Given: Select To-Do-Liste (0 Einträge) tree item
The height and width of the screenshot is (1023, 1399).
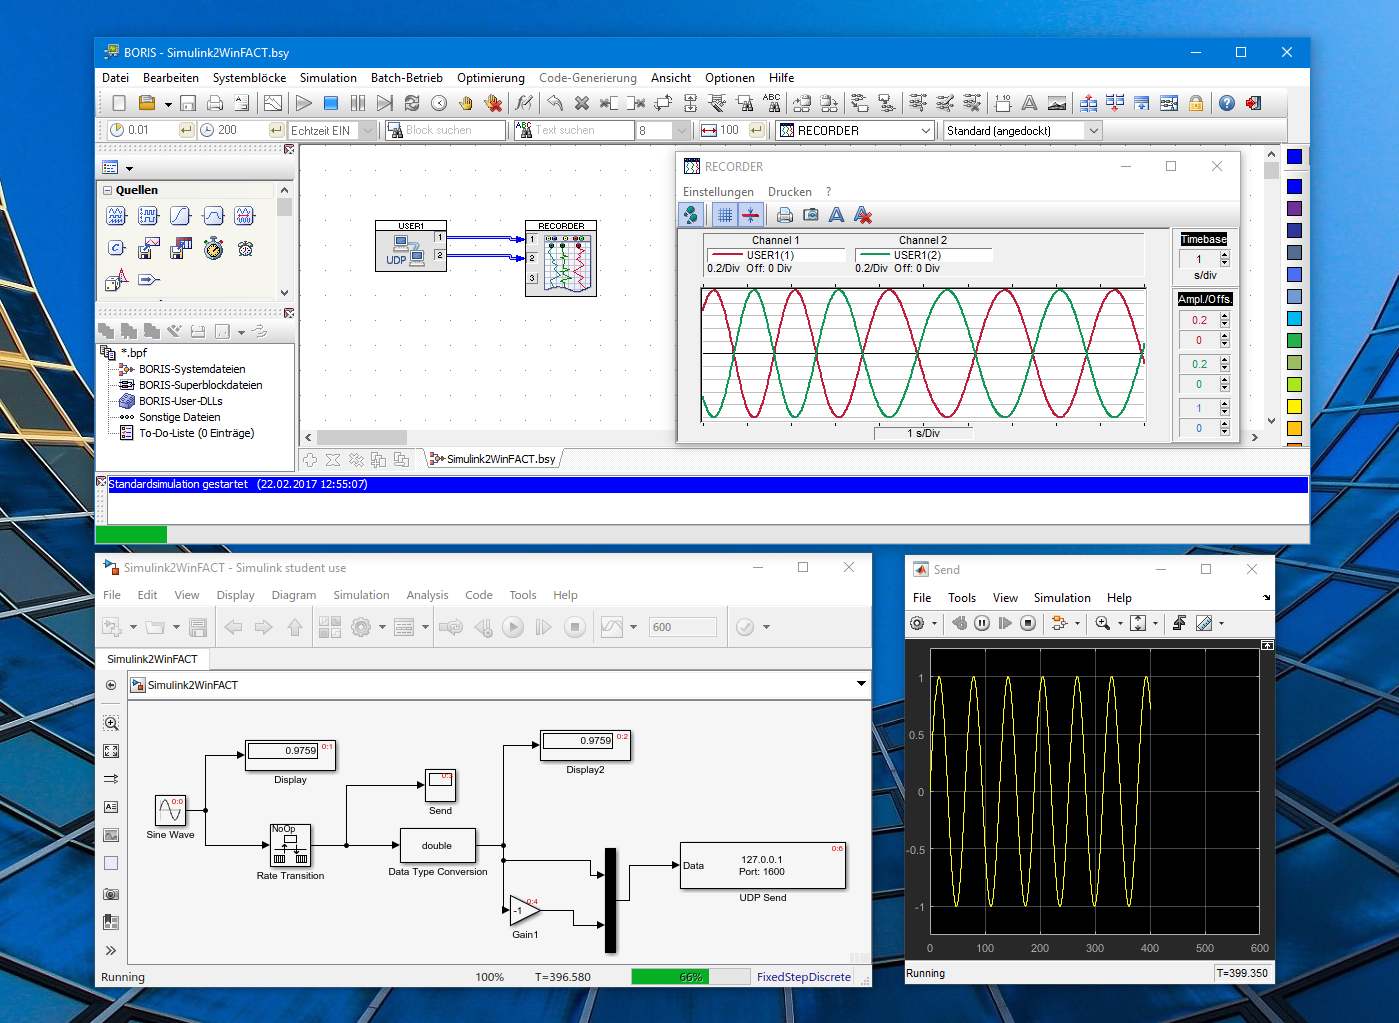Looking at the screenshot, I should pos(196,433).
